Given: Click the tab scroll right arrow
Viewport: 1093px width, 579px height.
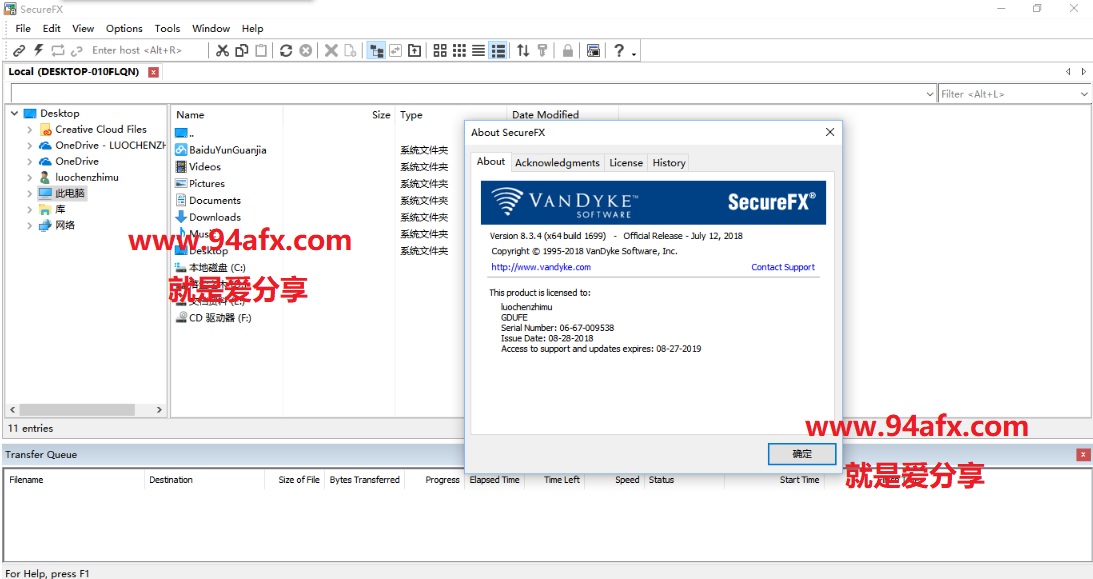Looking at the screenshot, I should pos(1083,72).
